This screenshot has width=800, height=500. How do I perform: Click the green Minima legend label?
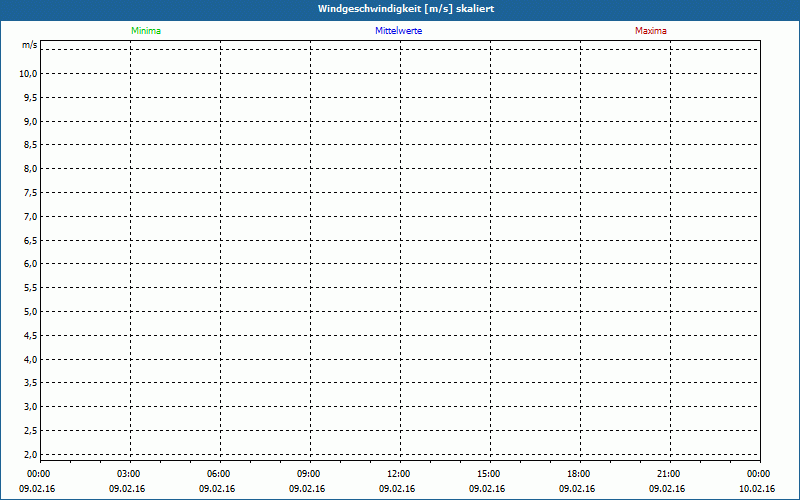tap(146, 31)
